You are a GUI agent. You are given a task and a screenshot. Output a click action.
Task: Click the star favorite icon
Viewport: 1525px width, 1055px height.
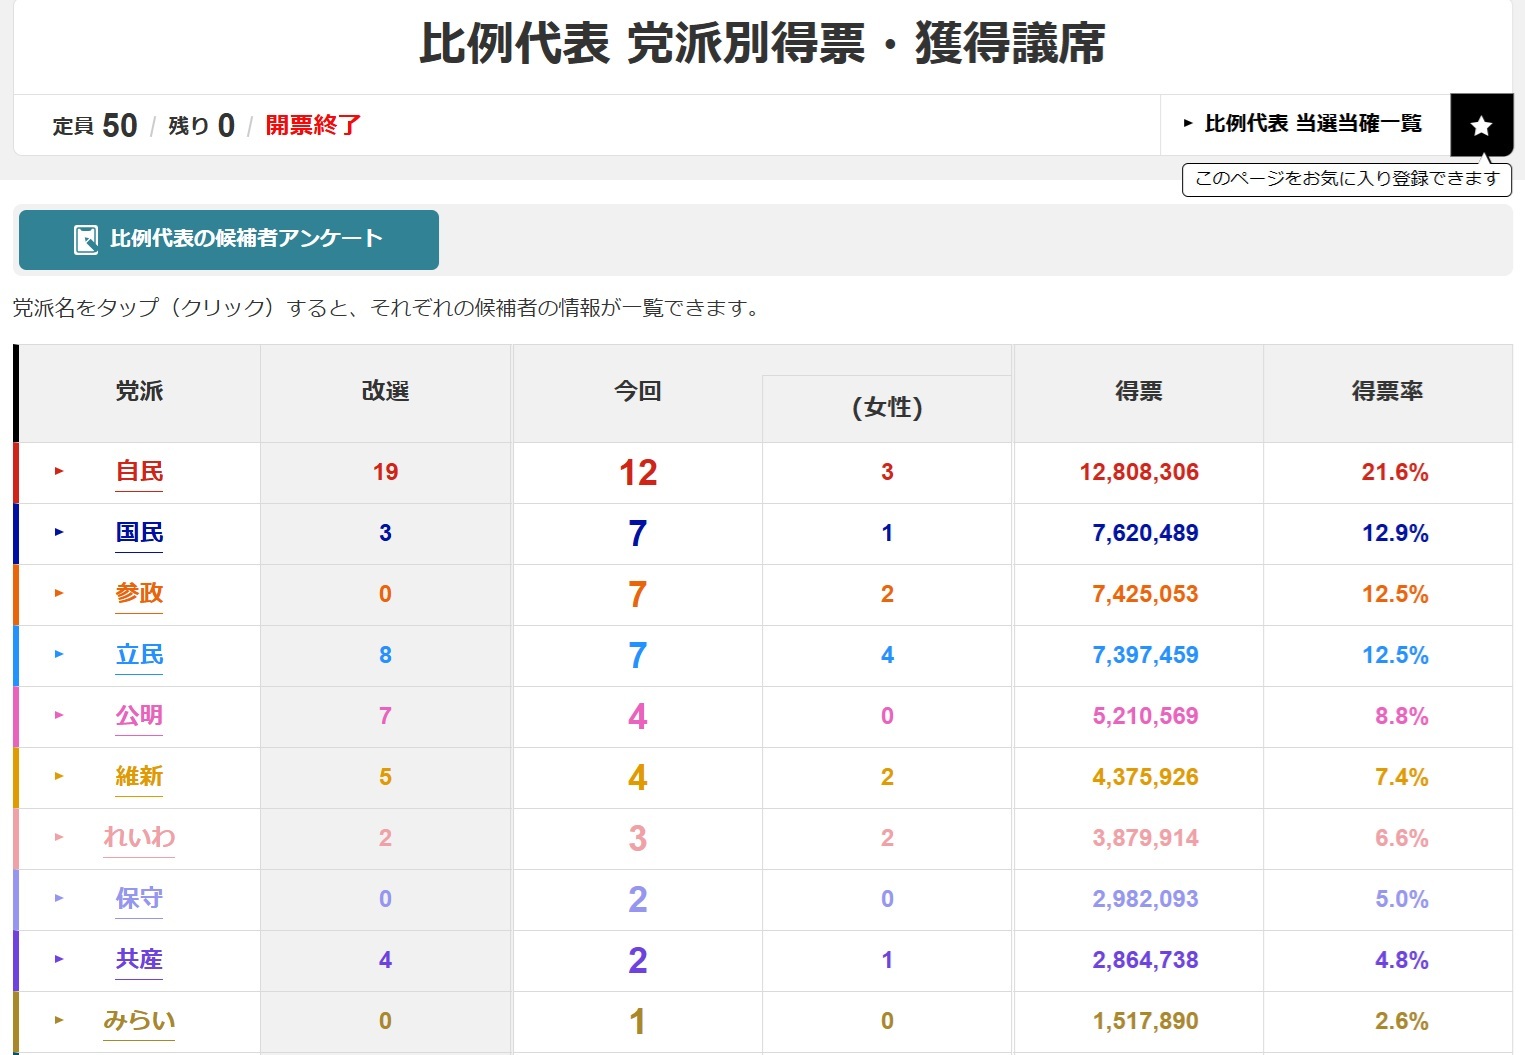click(1481, 126)
